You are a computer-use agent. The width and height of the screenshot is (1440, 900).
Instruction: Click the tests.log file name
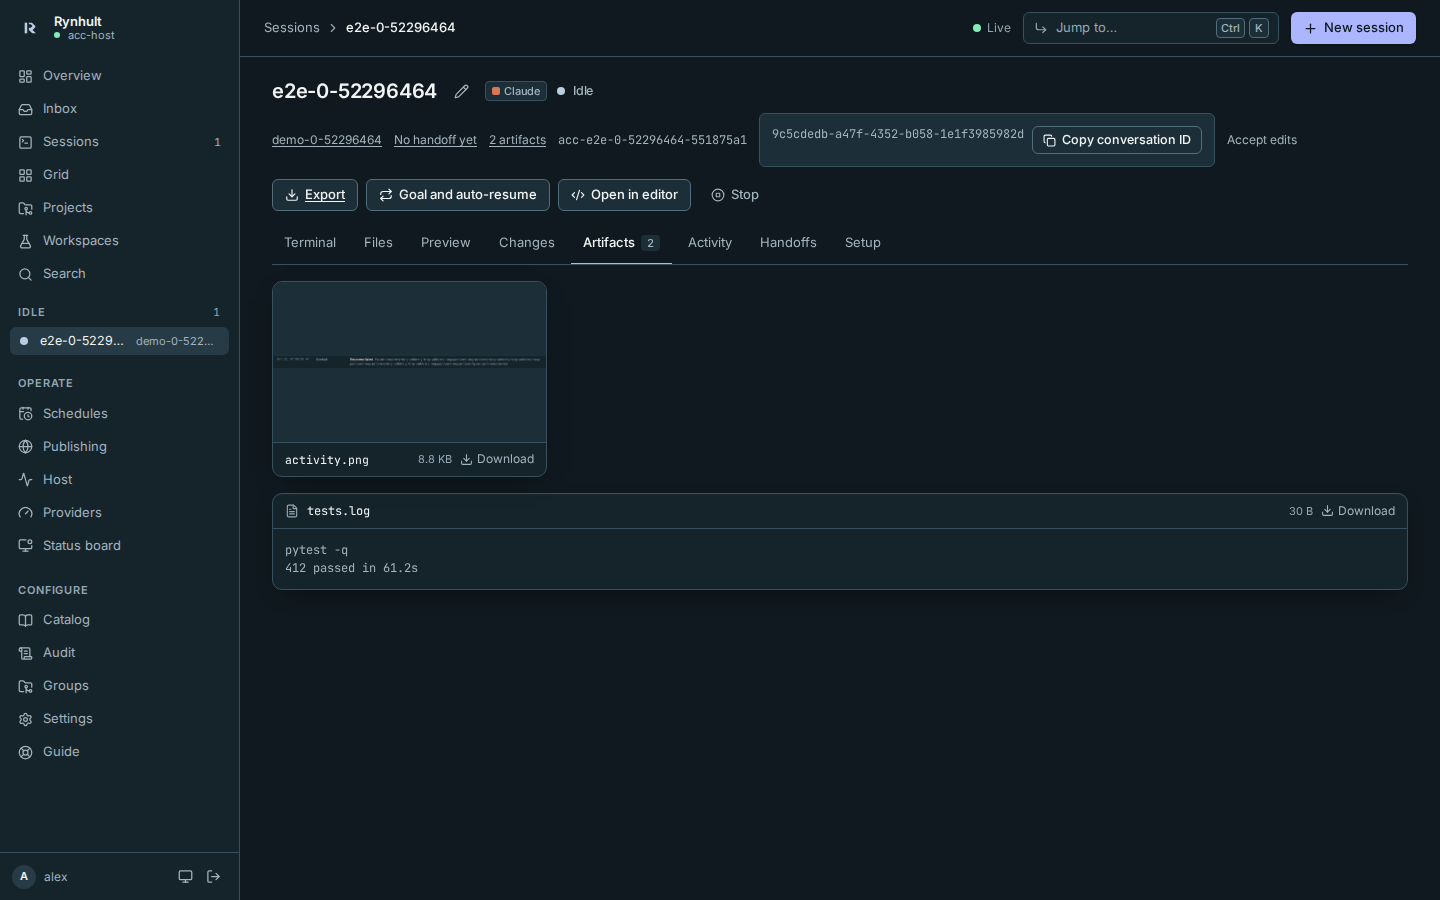(338, 511)
